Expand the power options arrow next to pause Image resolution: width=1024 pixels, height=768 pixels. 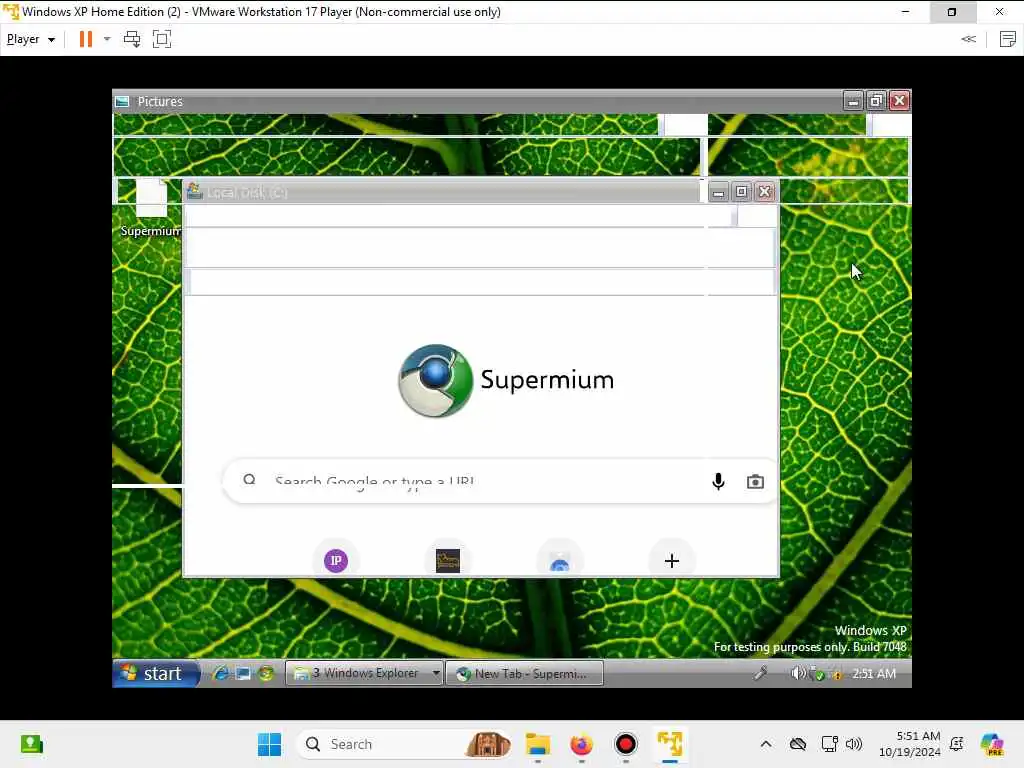(107, 39)
